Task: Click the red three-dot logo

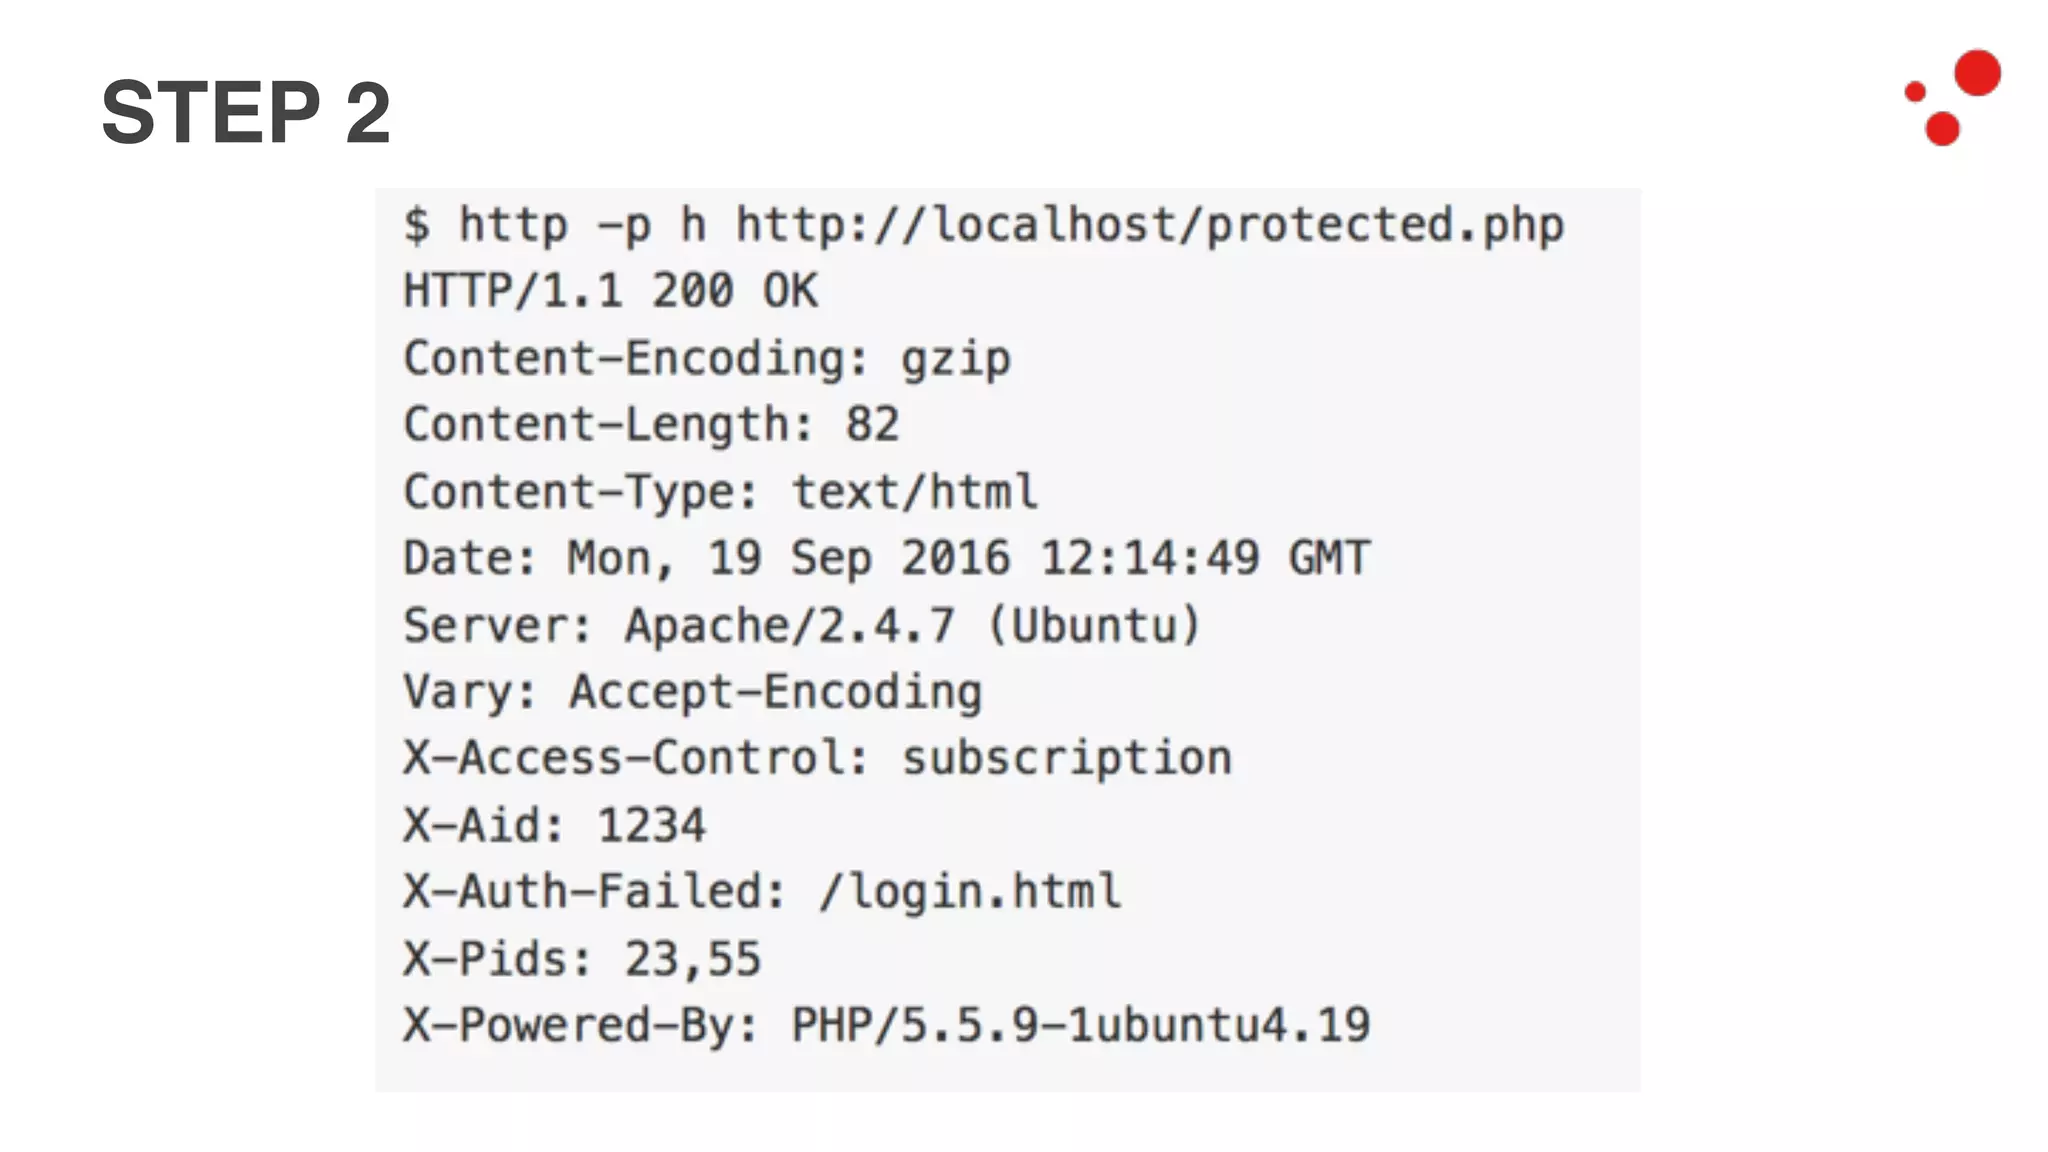Action: [1952, 97]
